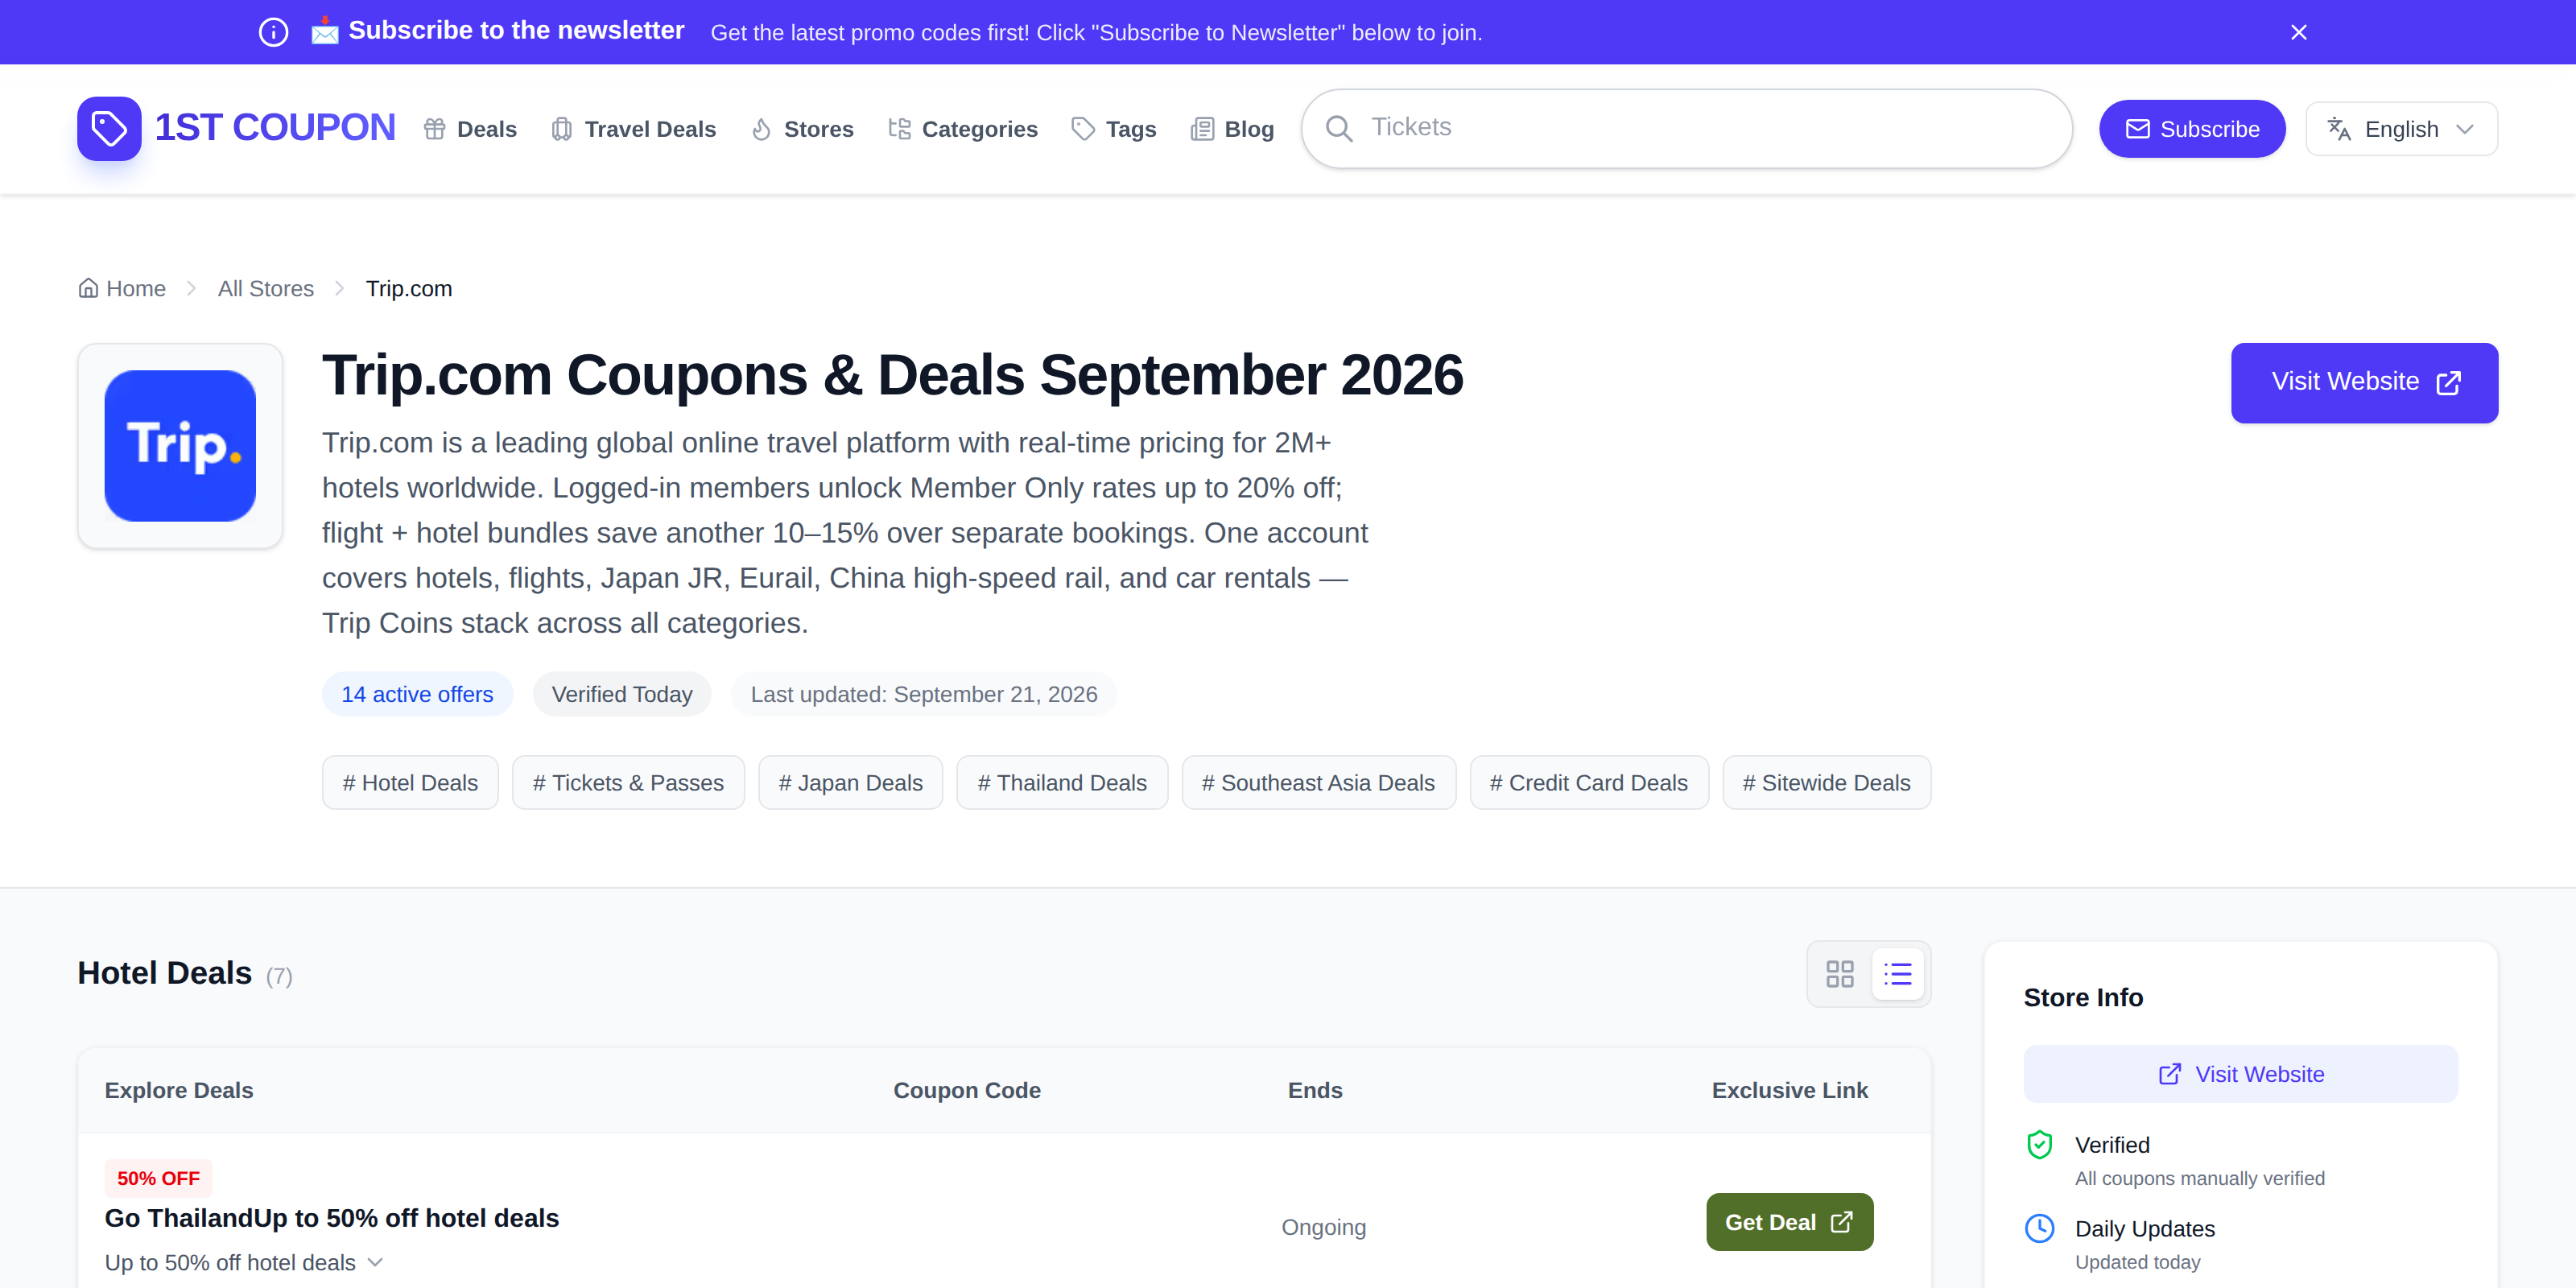This screenshot has width=2576, height=1288.
Task: Expand Up to 50% off hotel deals details
Action: [244, 1262]
